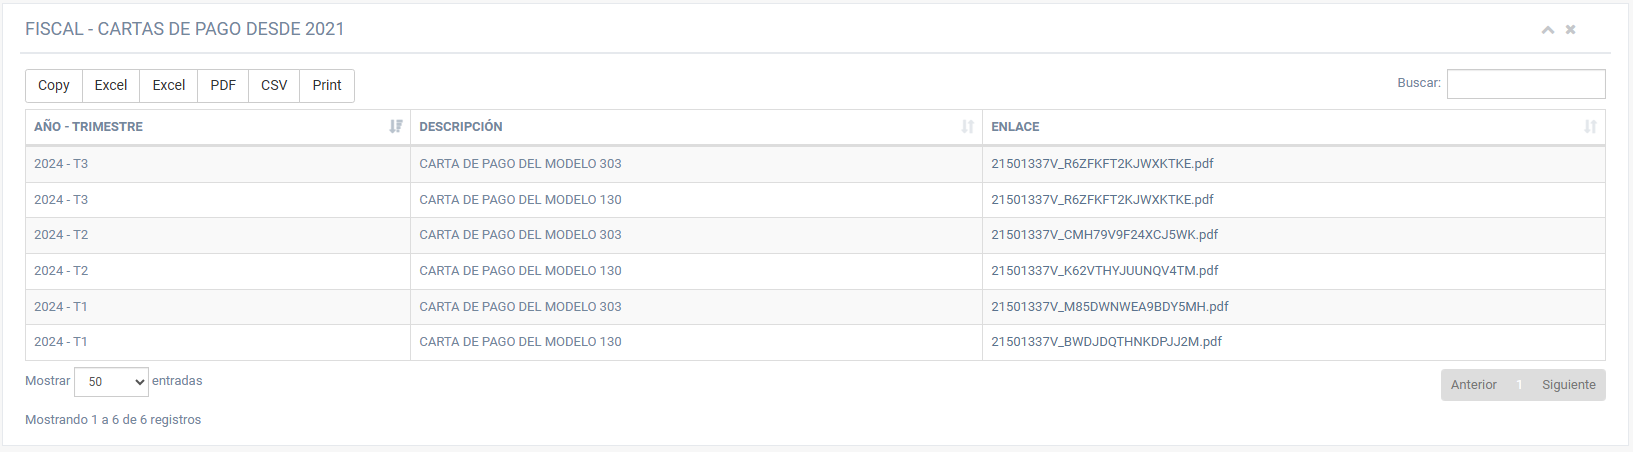Open the Mostrar entries dropdown
Viewport: 1633px width, 452px height.
coord(111,382)
